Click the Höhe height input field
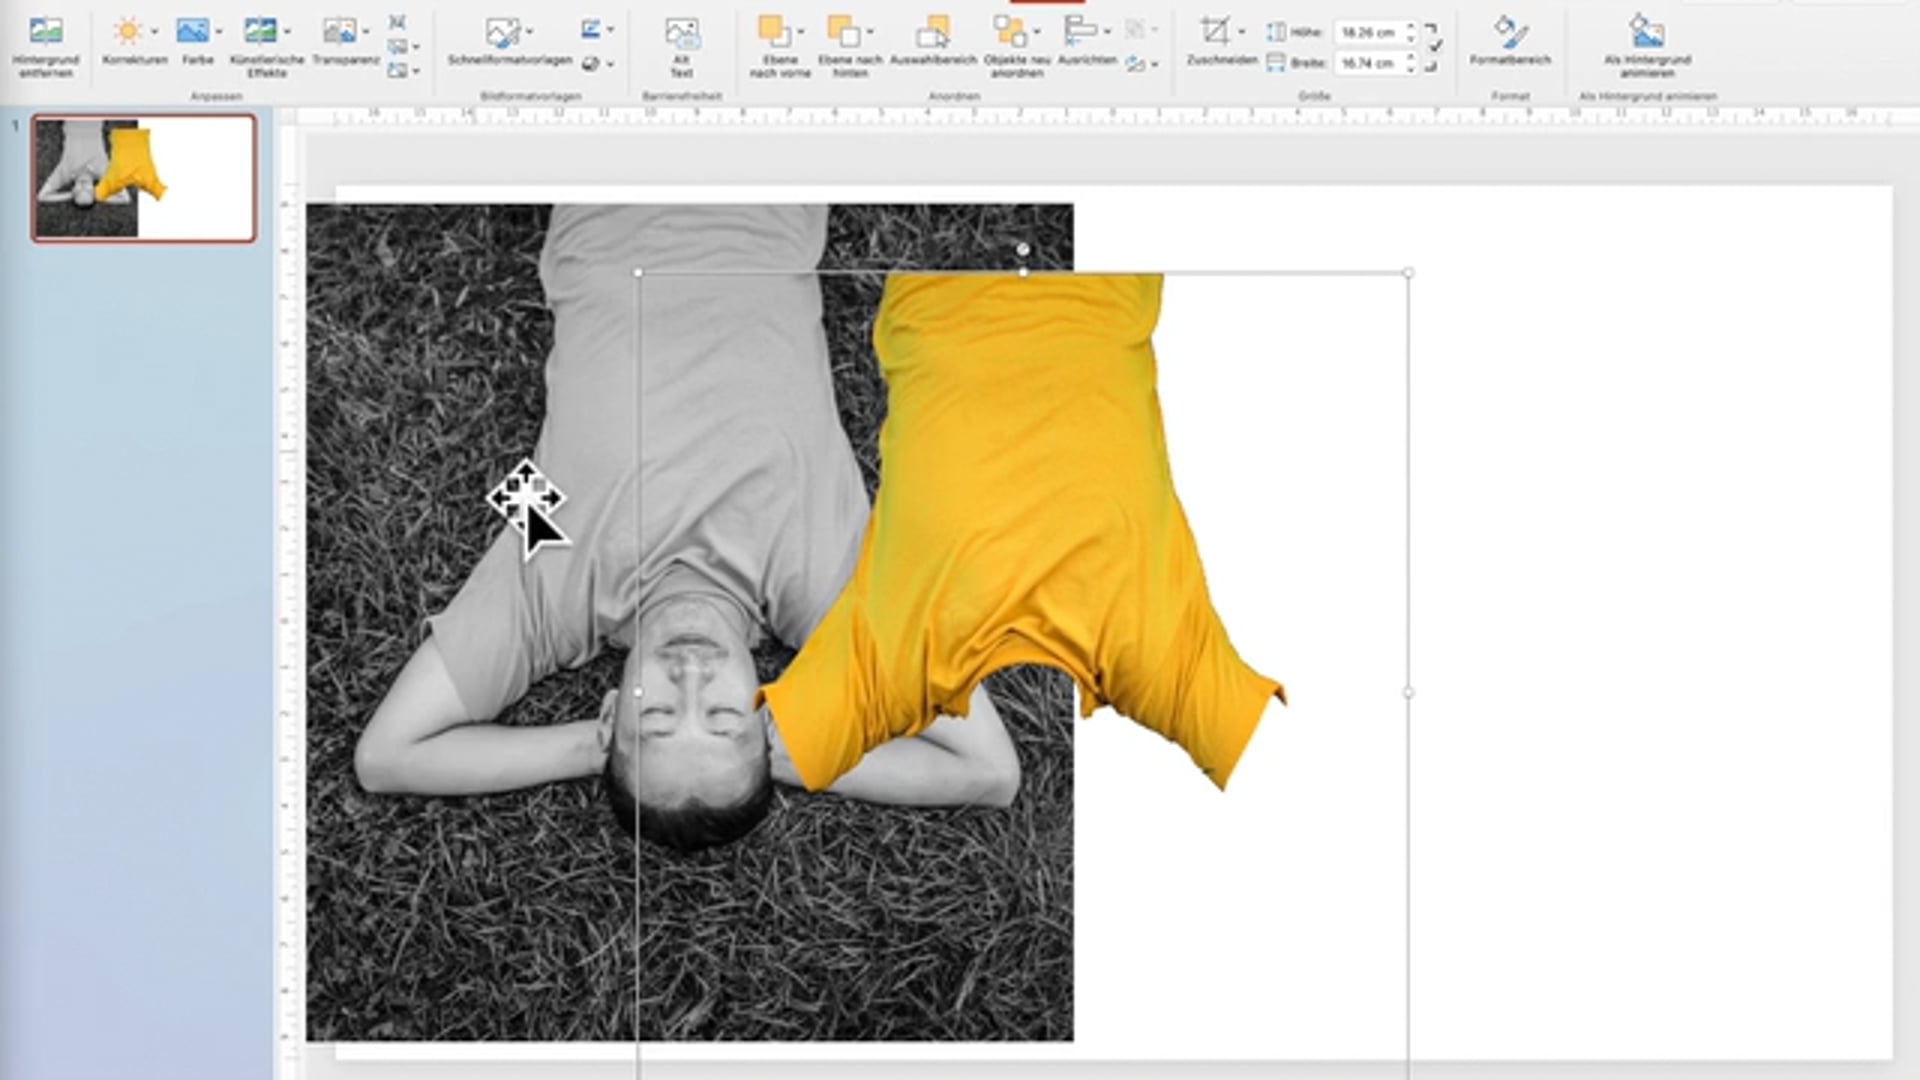Screen dimensions: 1920x1080 coord(1367,33)
